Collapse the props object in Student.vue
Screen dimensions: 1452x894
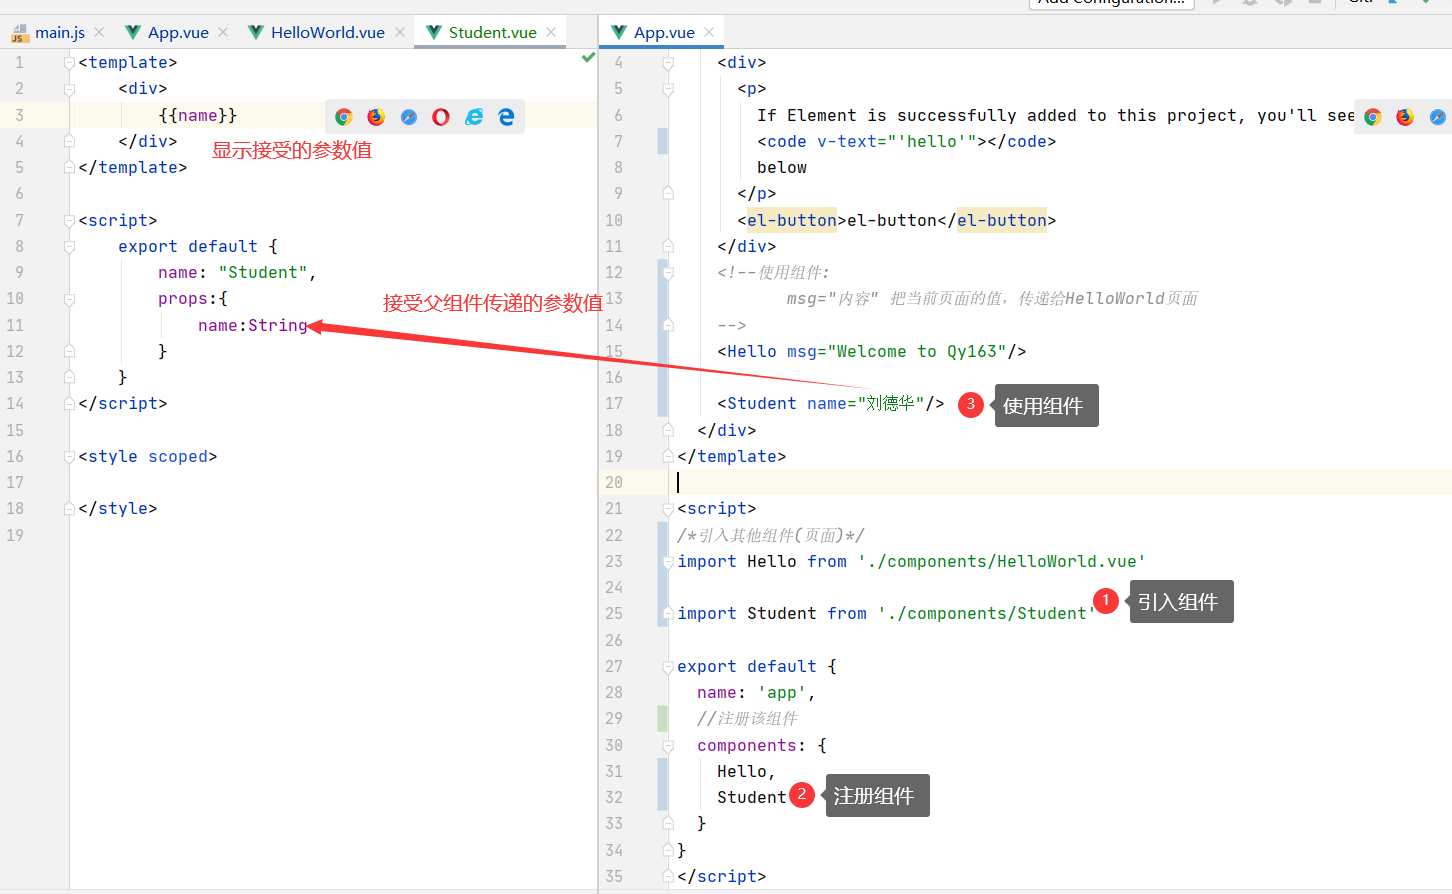pyautogui.click(x=69, y=299)
